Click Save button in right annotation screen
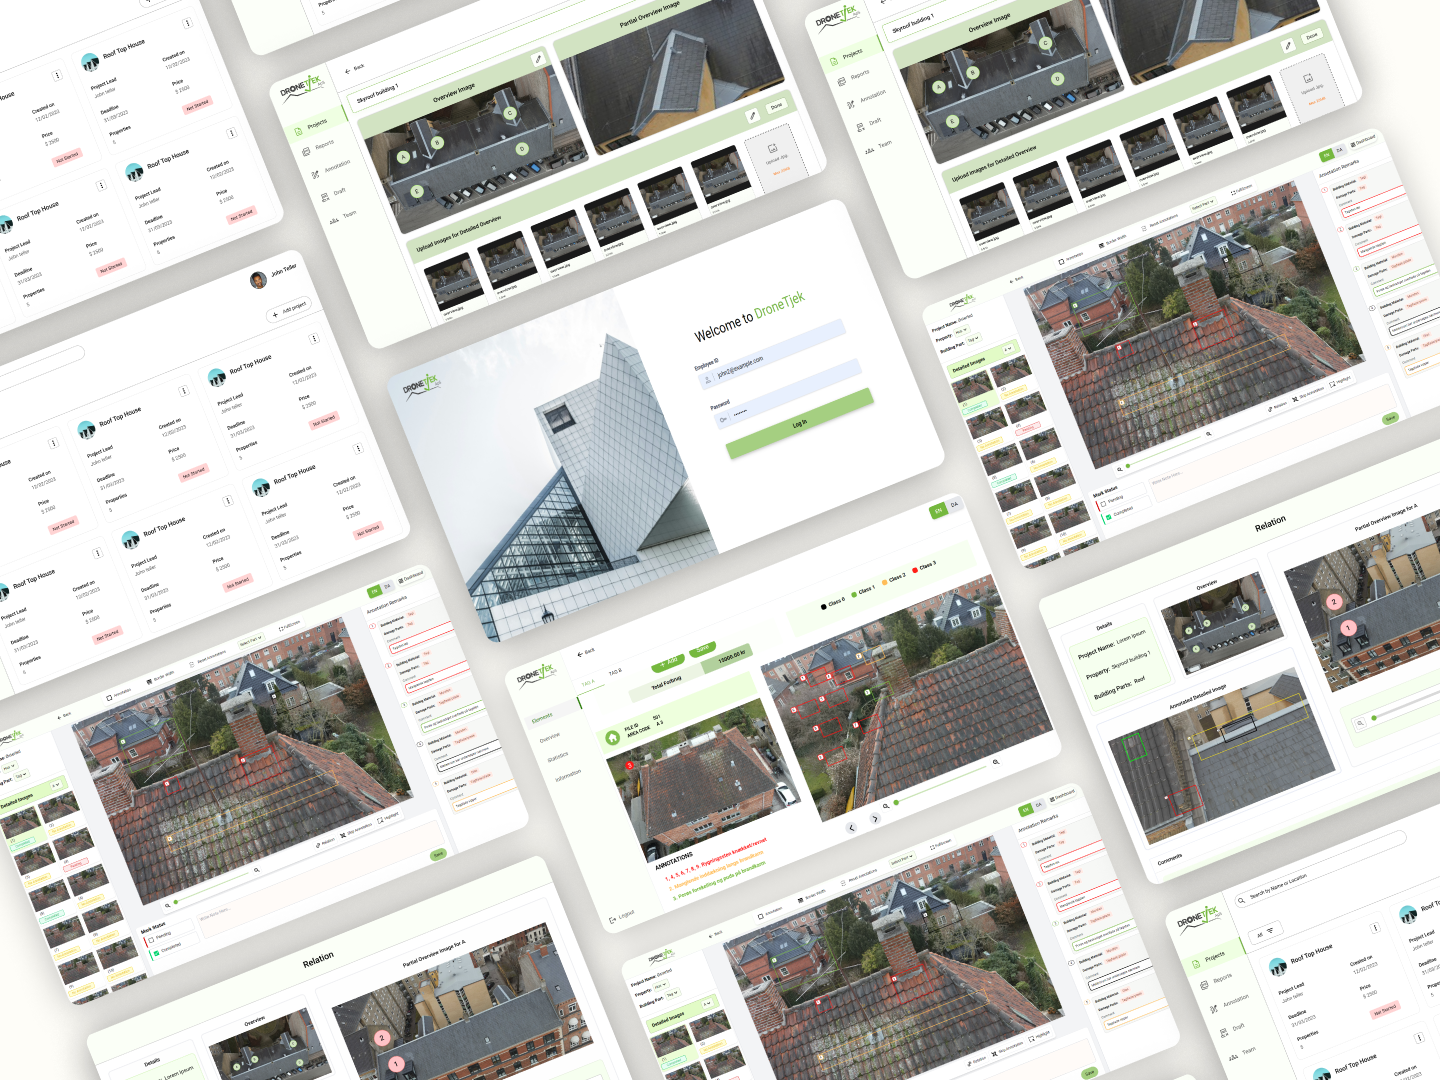Viewport: 1440px width, 1080px height. pos(1390,419)
